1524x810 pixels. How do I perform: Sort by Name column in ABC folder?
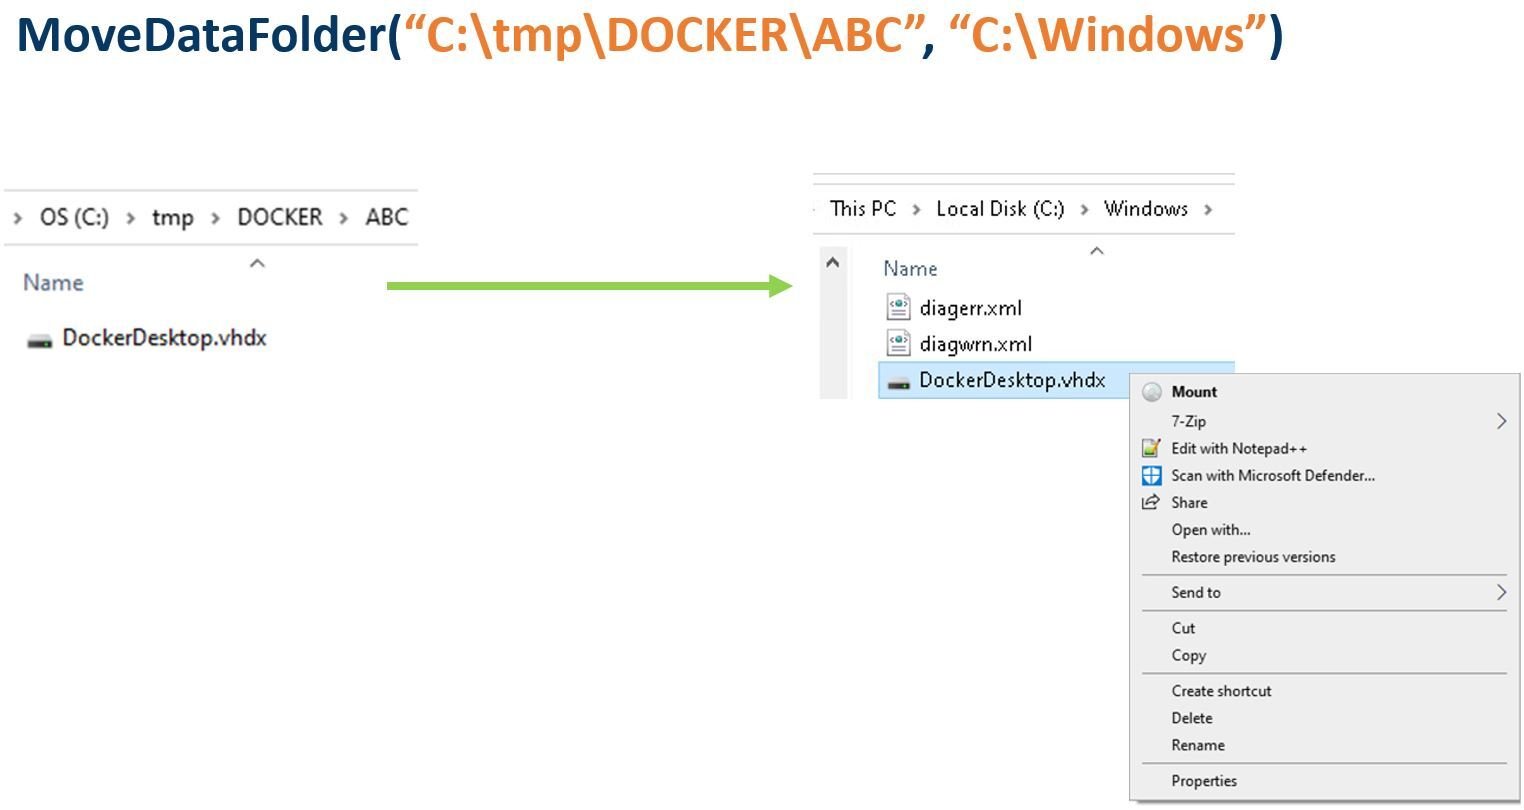click(53, 283)
